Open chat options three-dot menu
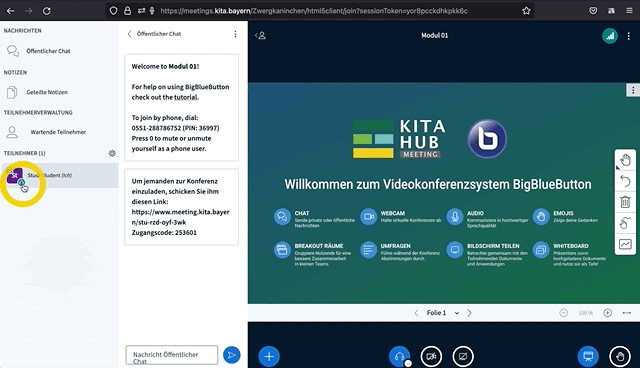This screenshot has width=640, height=368. (x=235, y=34)
